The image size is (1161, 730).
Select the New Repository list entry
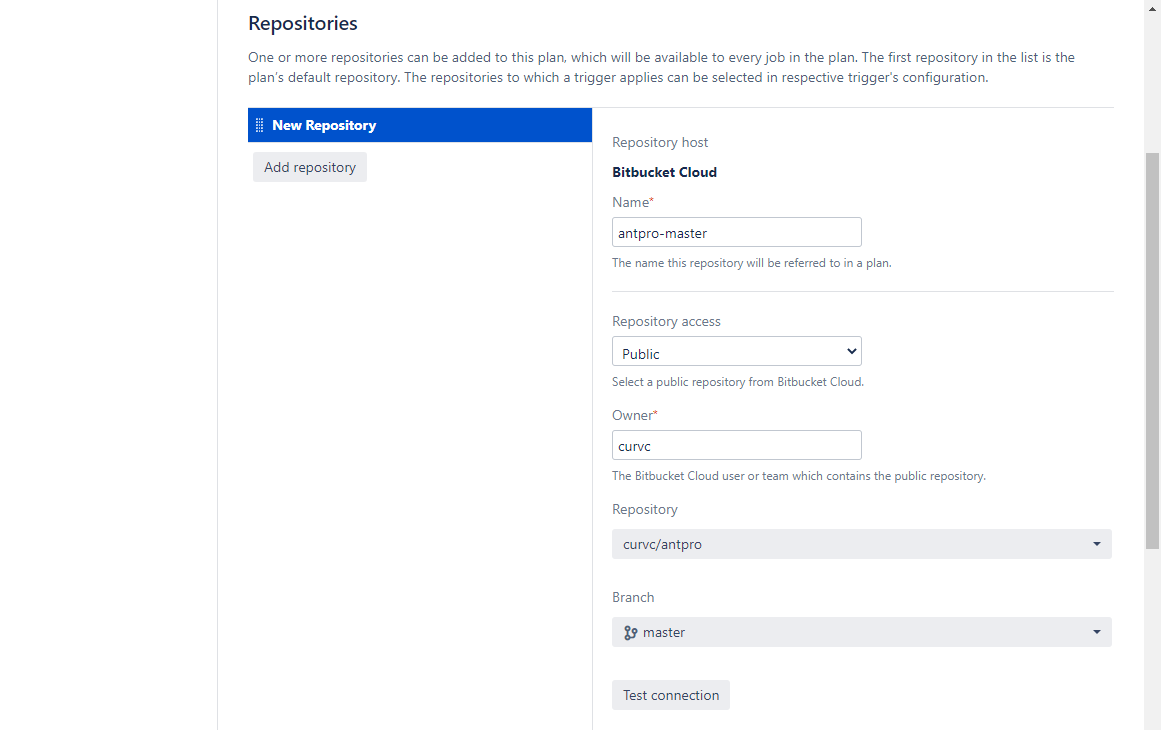420,125
